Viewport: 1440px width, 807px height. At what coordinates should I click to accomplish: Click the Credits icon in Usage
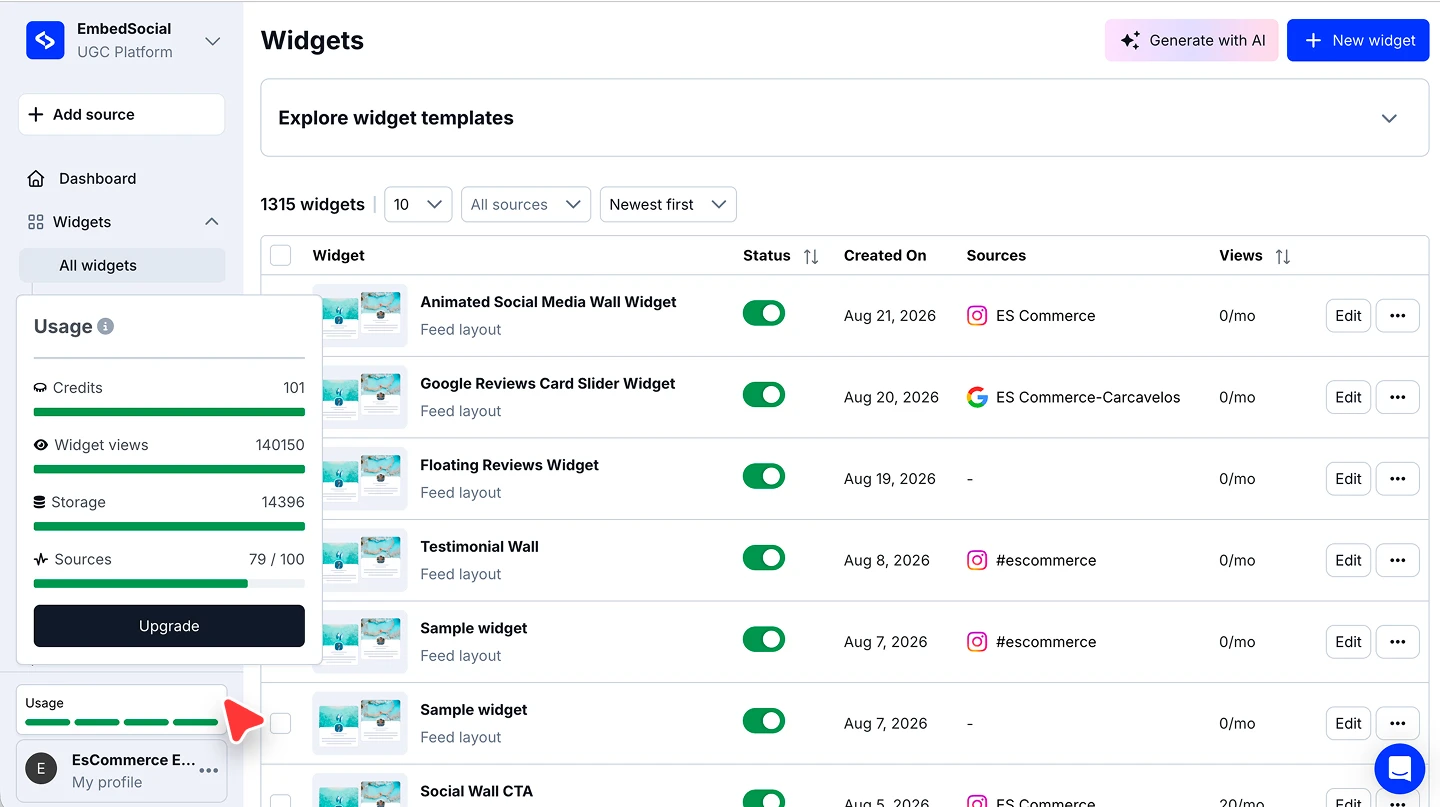coord(41,388)
